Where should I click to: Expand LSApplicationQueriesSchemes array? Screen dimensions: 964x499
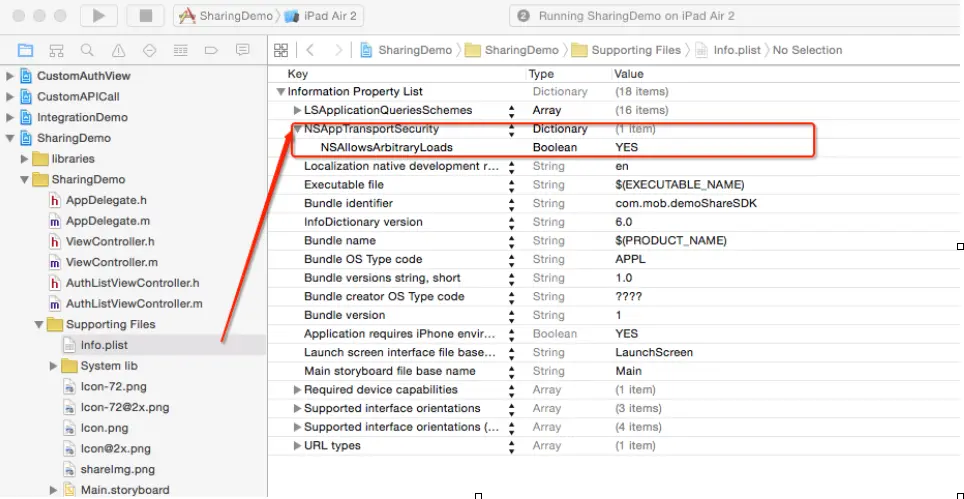298,111
